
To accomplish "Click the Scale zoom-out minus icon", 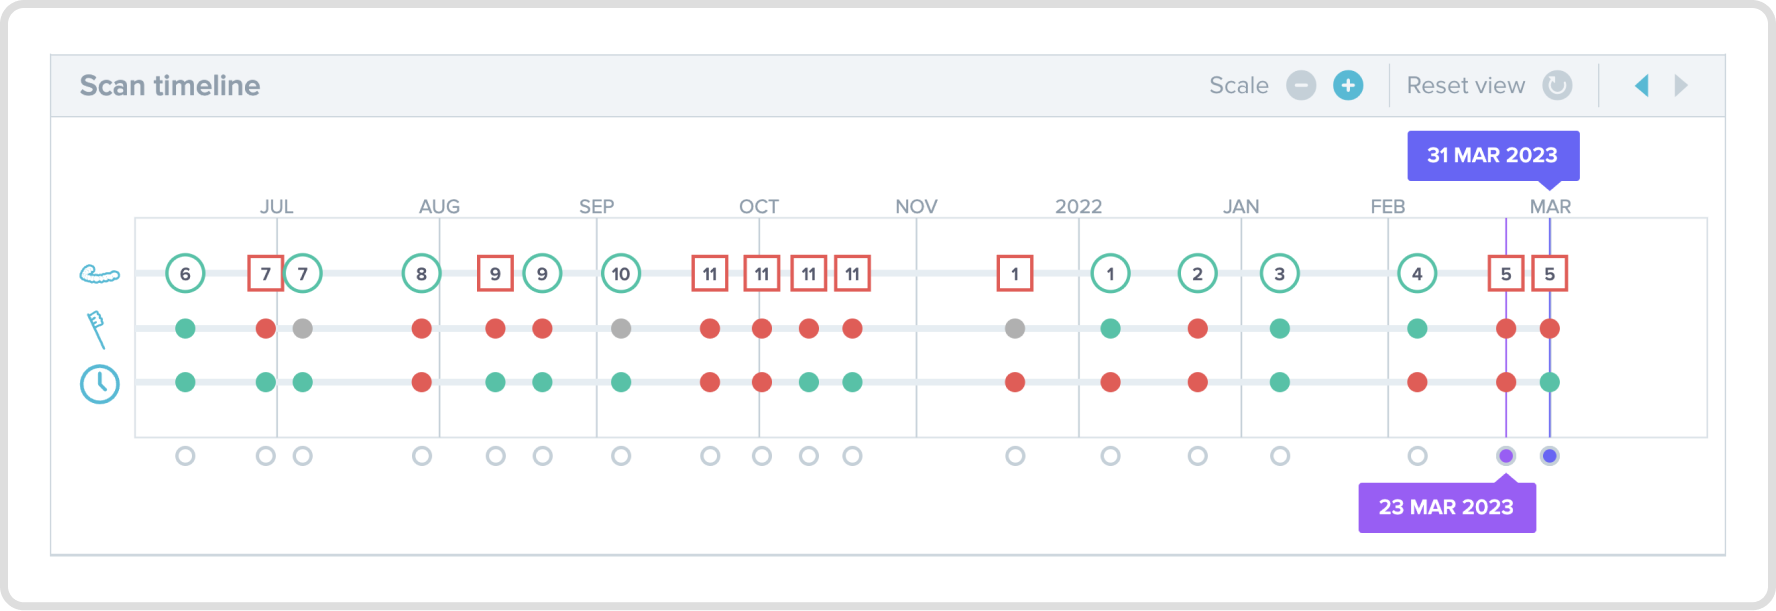I will pyautogui.click(x=1301, y=86).
